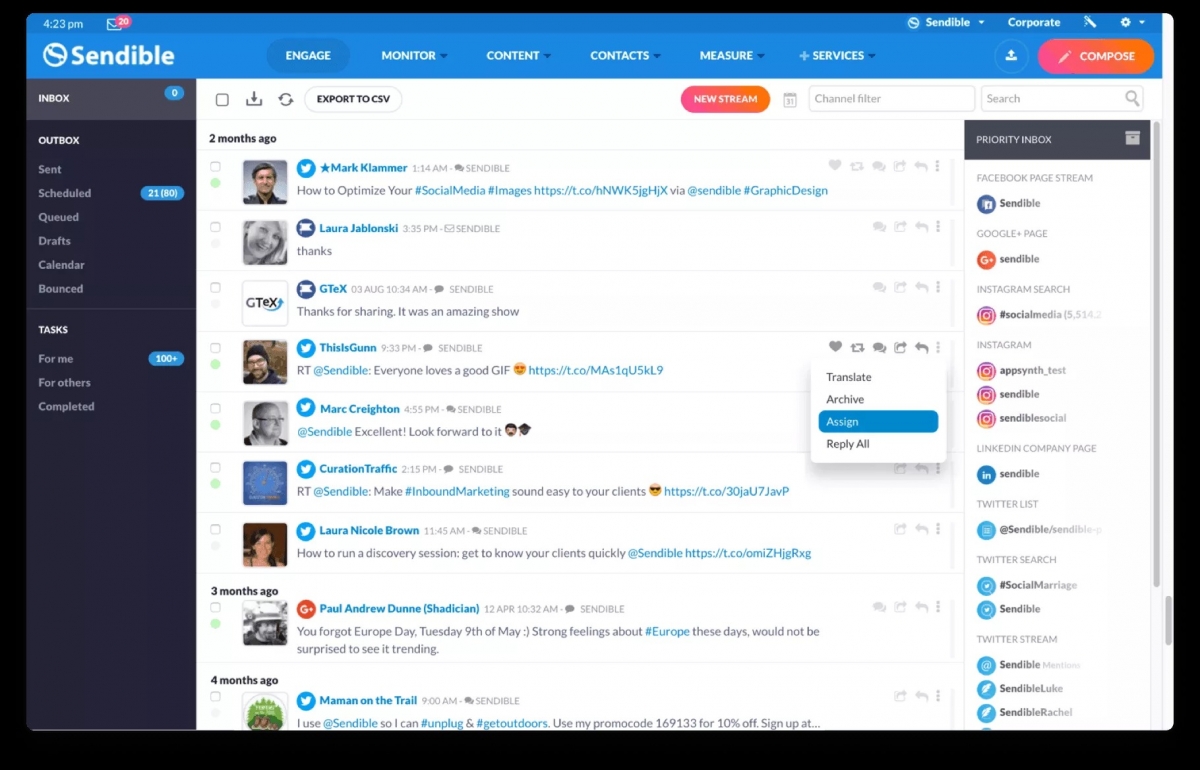Open the archive icon in Priority Inbox header
1200x770 pixels.
point(1132,138)
